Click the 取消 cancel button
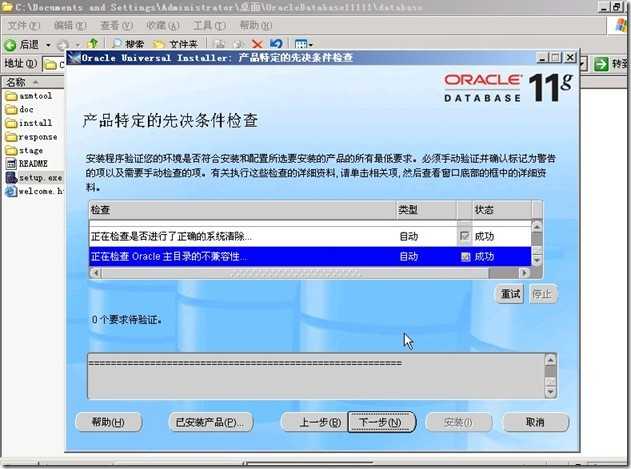631x469 pixels. pyautogui.click(x=536, y=422)
